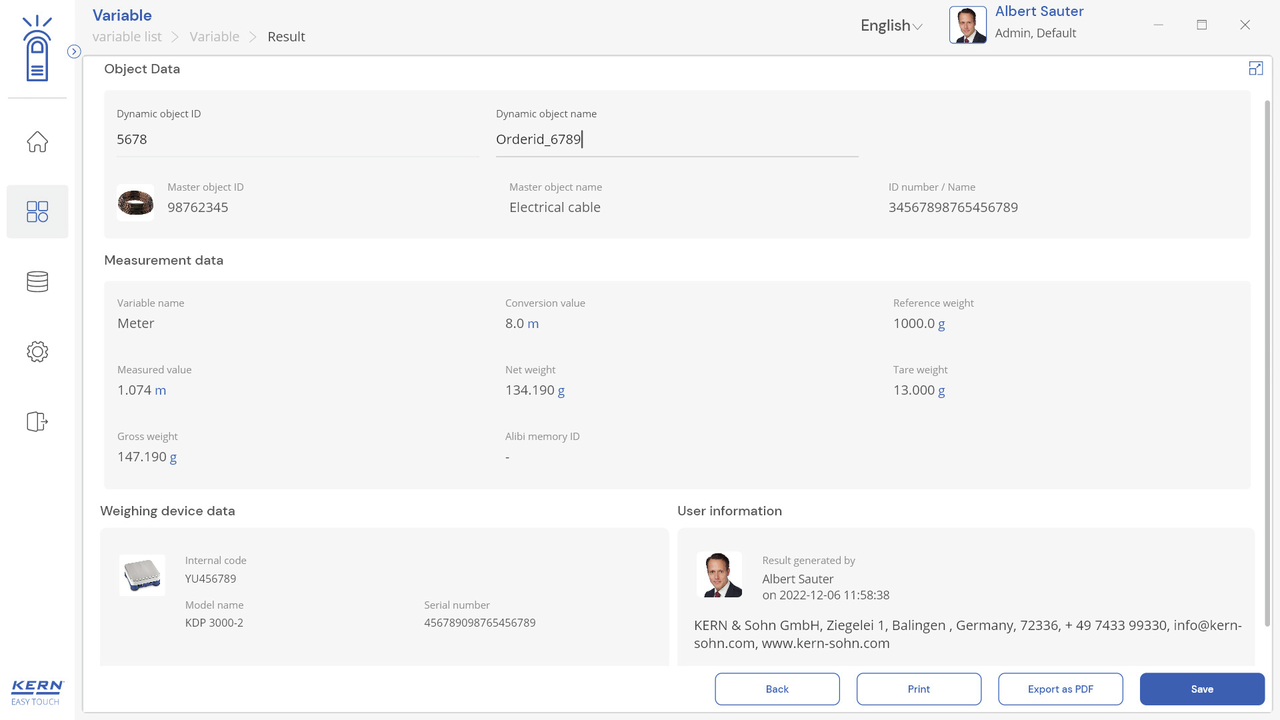
Task: Click the KERN Easy Touch footer logo
Action: (x=37, y=692)
